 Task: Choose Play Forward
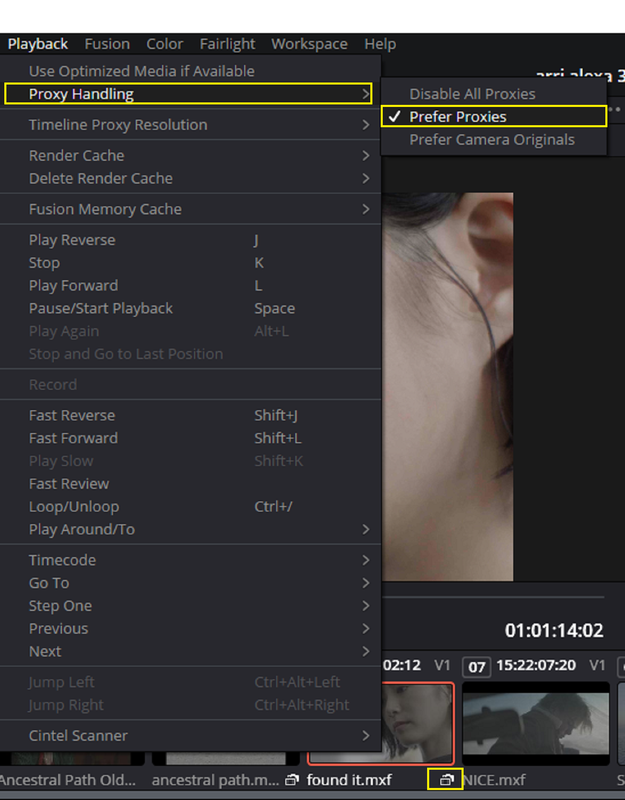click(x=190, y=285)
